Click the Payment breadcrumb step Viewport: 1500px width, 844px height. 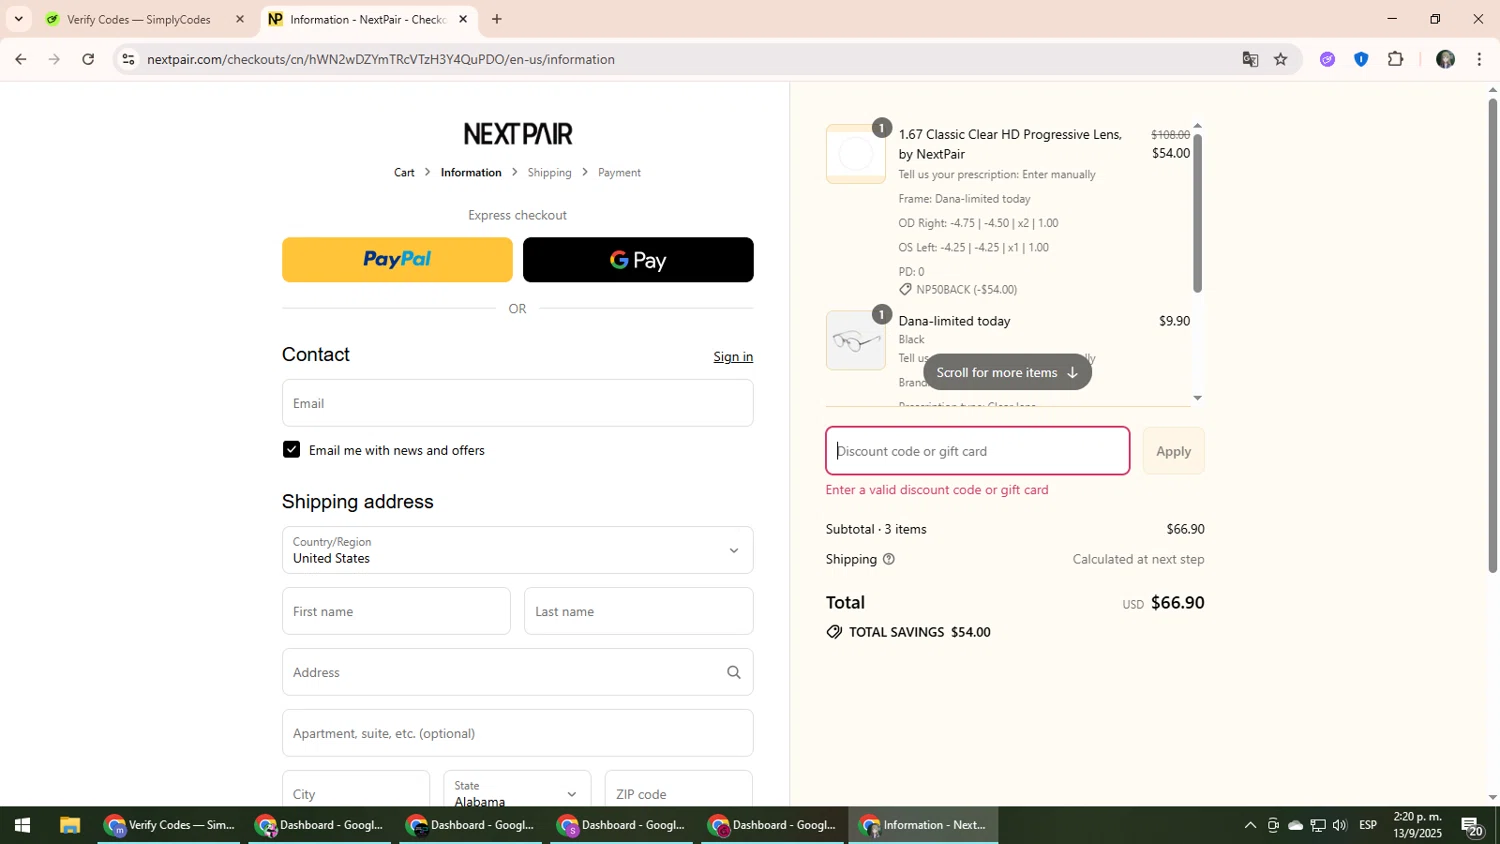pos(619,173)
